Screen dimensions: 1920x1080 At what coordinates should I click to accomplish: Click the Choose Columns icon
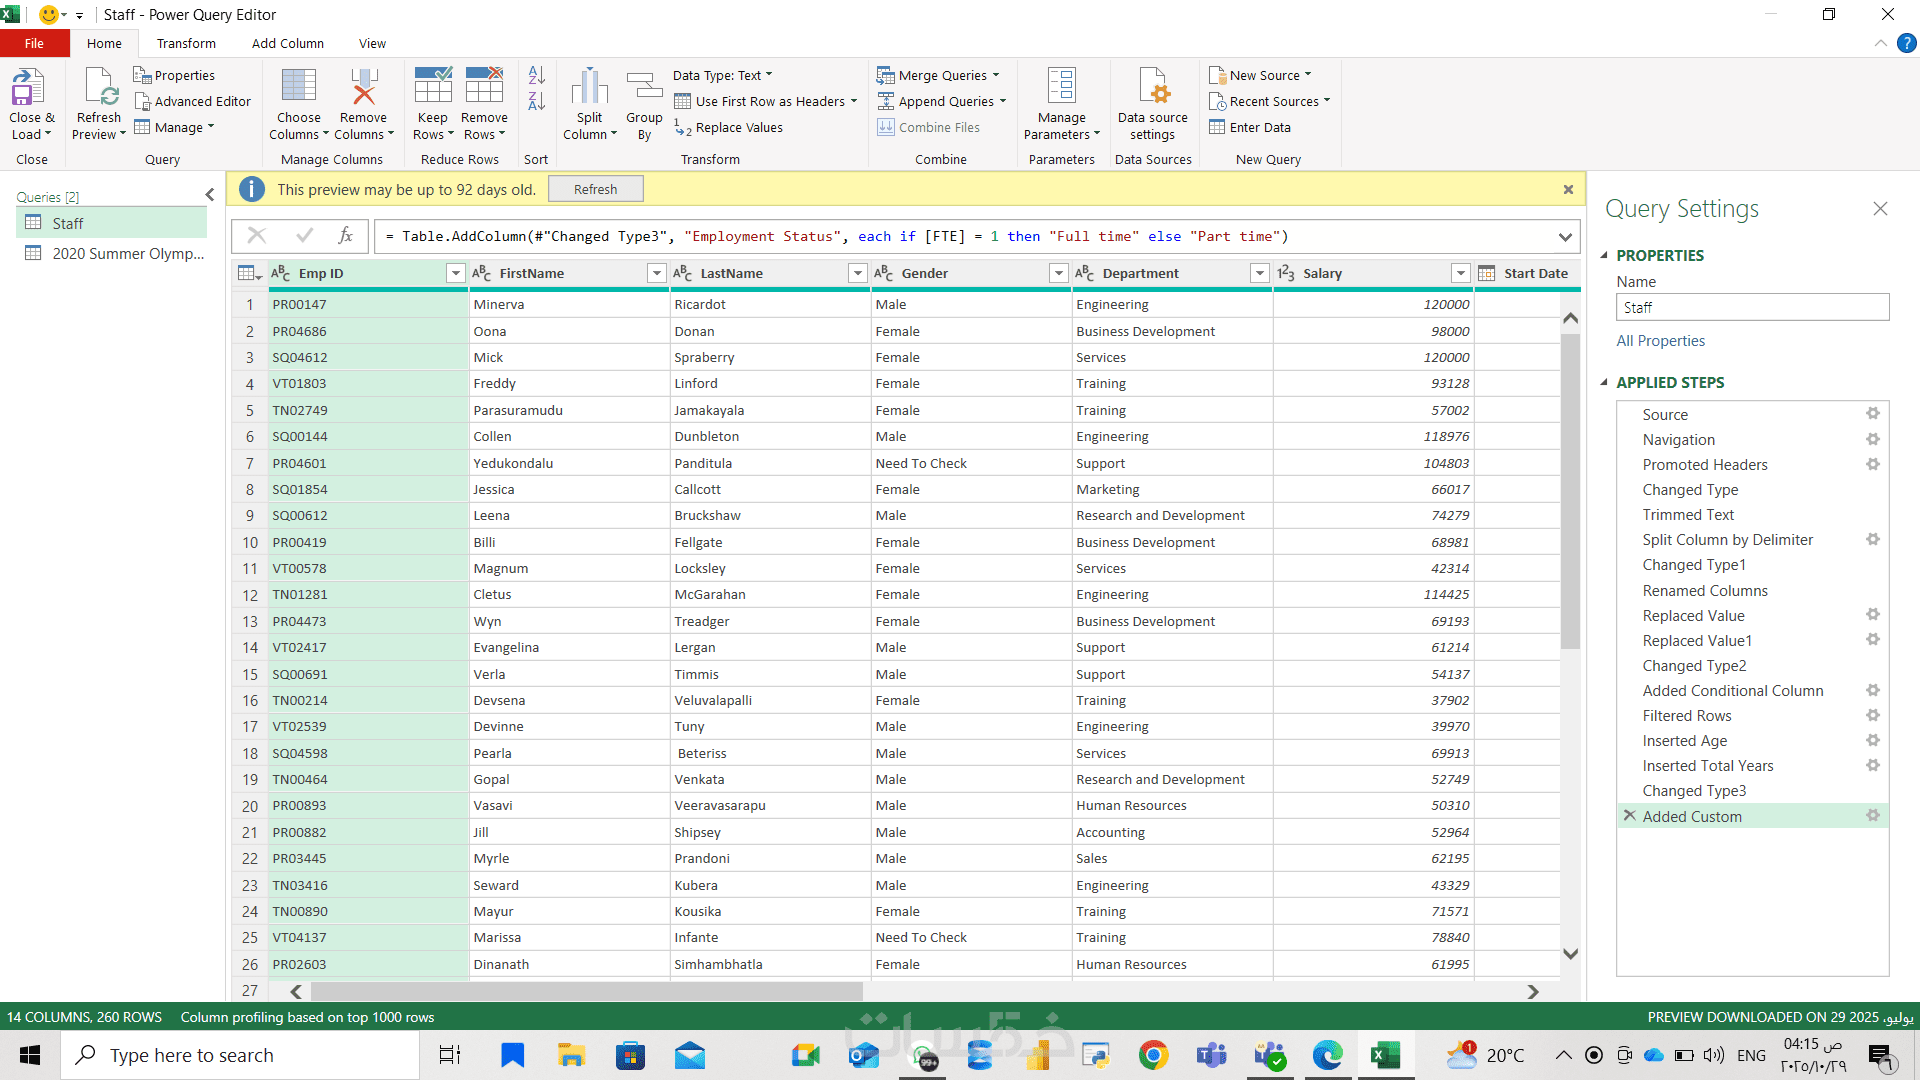298,88
